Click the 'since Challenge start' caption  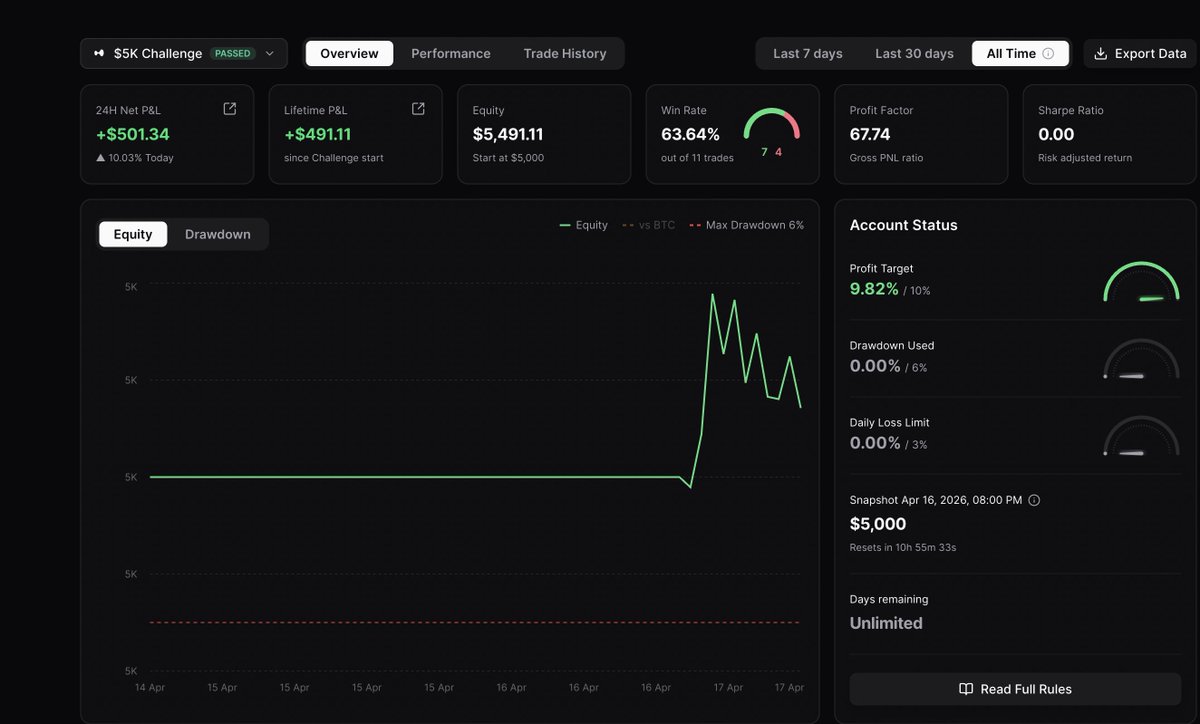[x=334, y=158]
